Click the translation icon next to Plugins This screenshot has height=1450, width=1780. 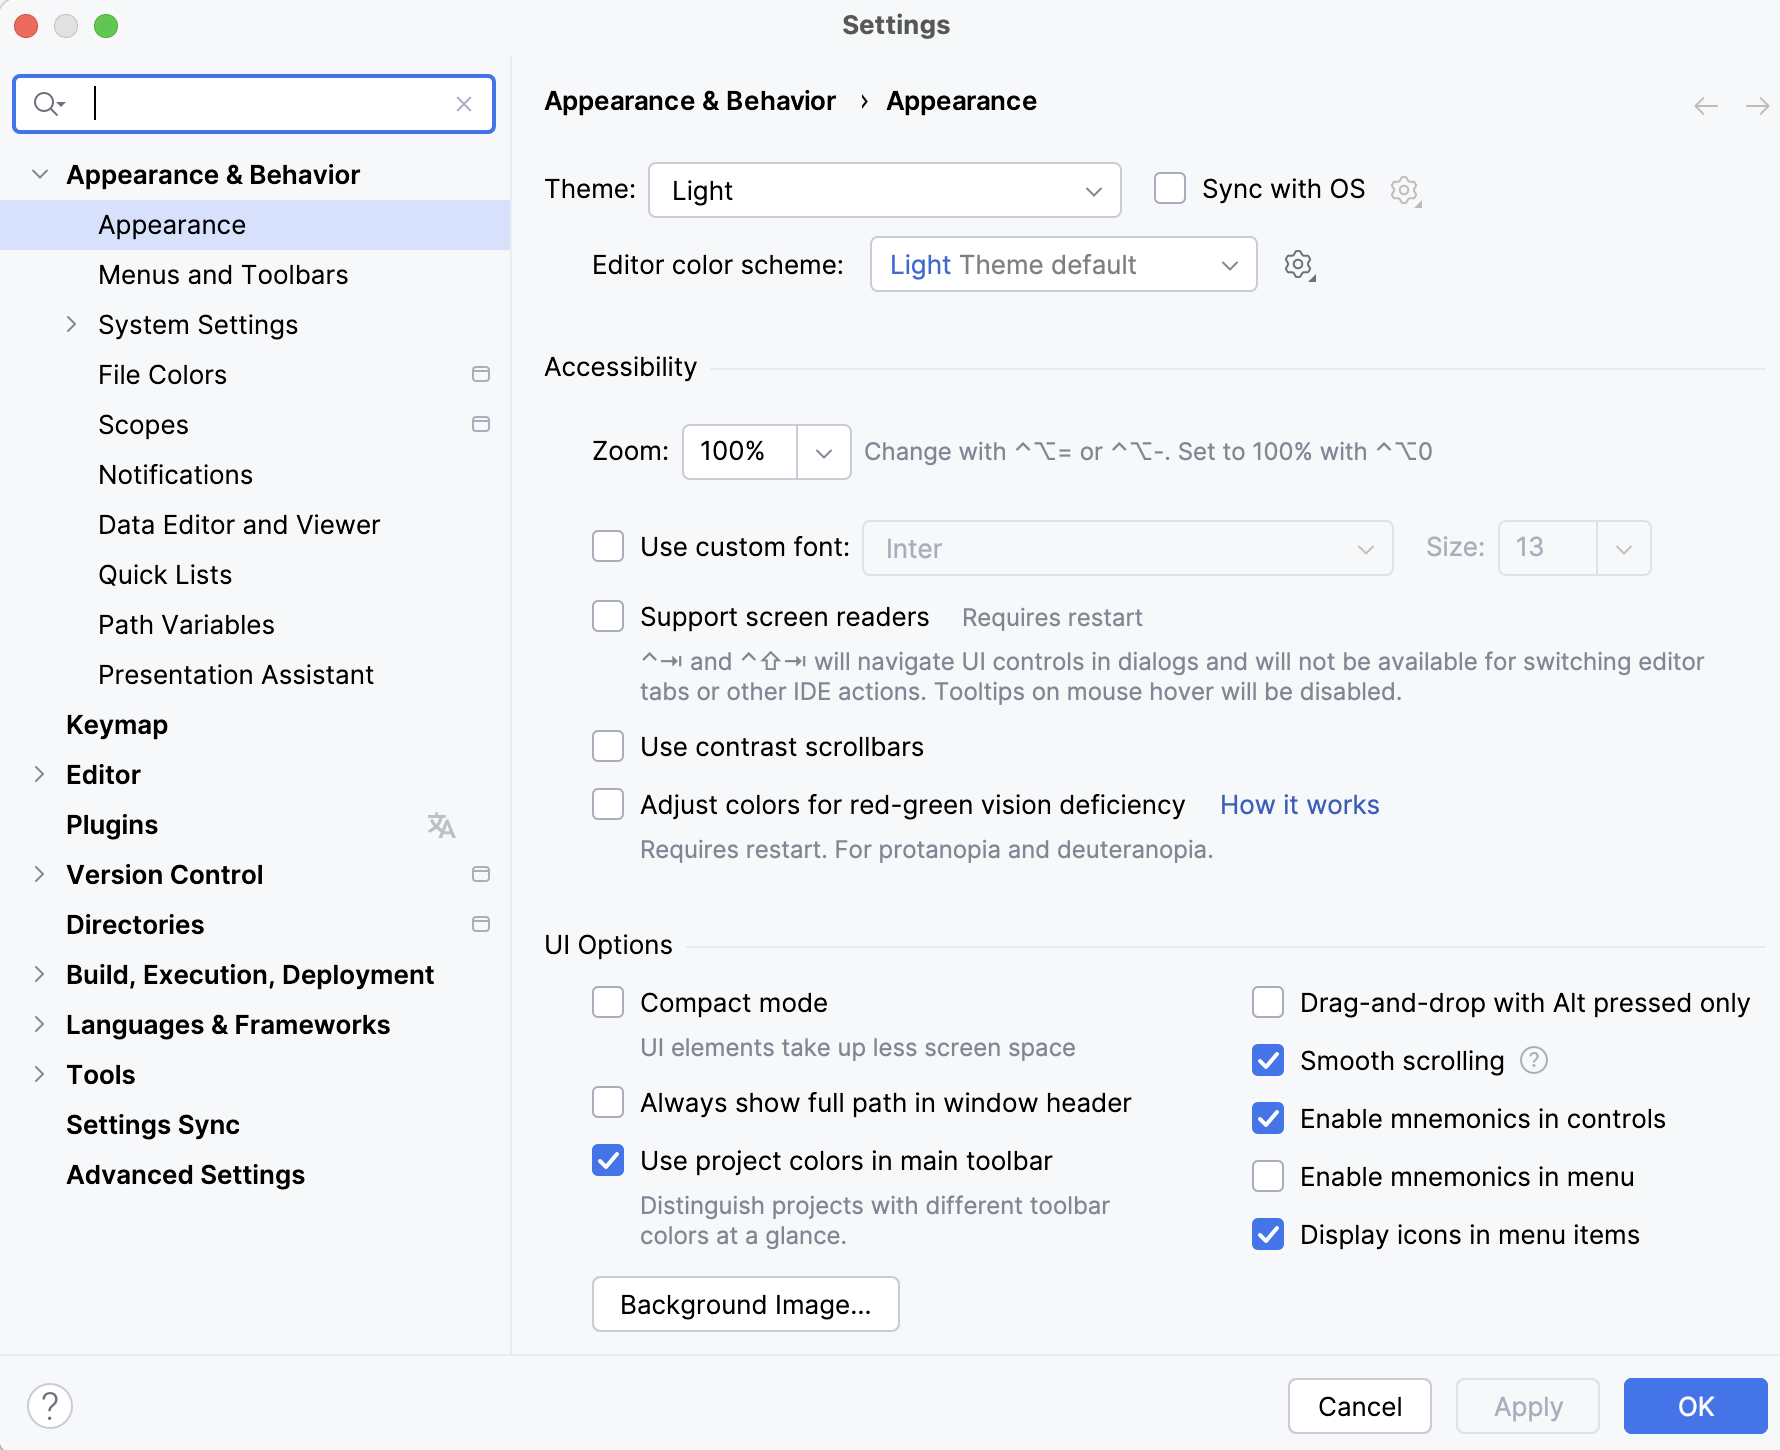pyautogui.click(x=441, y=825)
